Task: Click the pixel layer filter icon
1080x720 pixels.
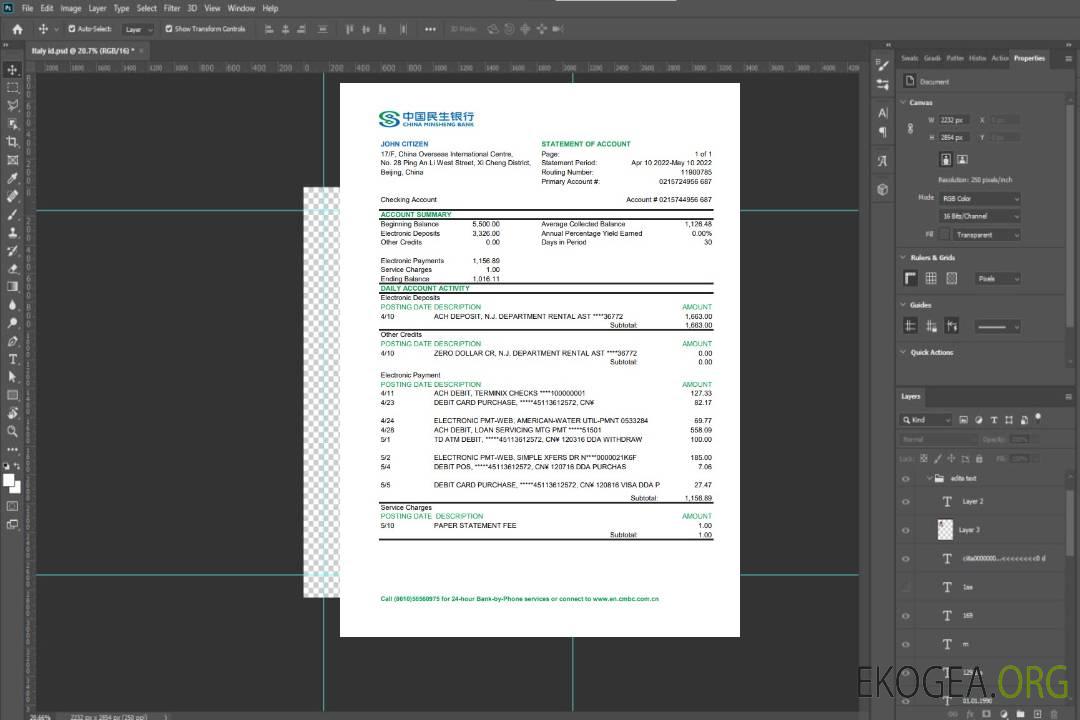Action: click(x=962, y=420)
